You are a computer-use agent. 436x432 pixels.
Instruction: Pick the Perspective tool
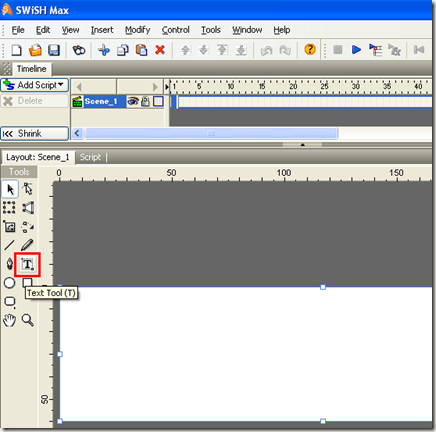[x=28, y=208]
